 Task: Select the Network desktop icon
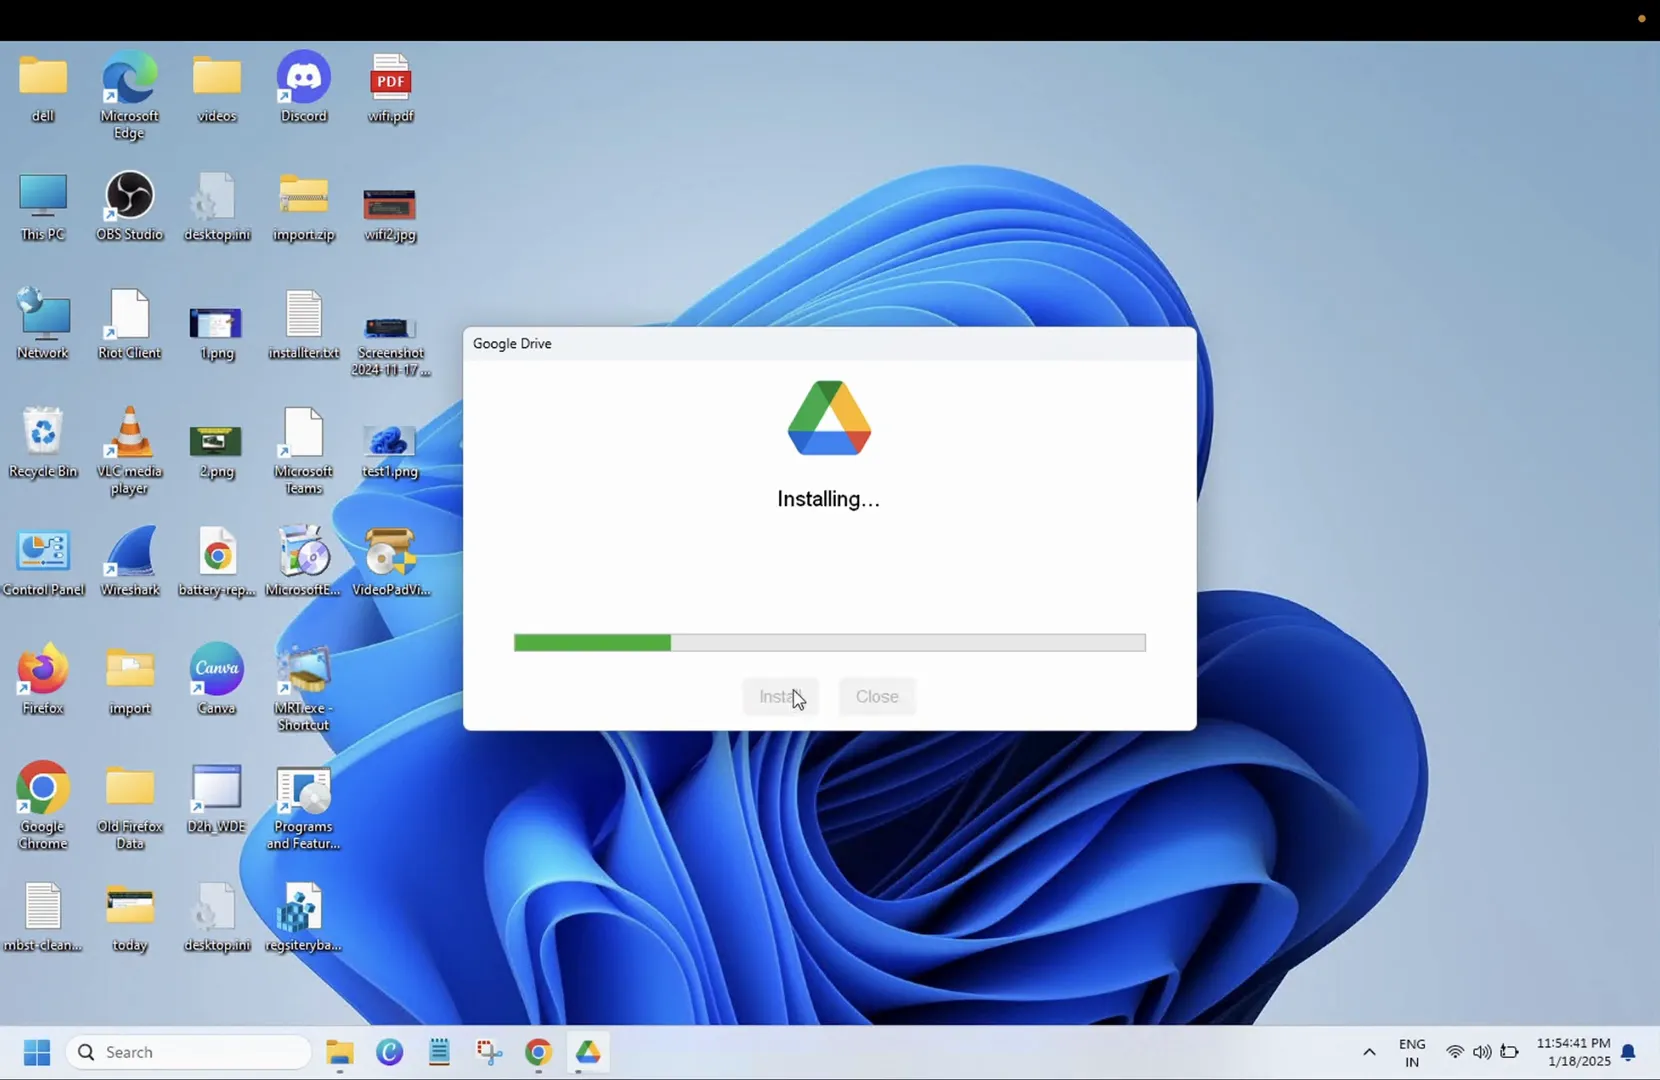pyautogui.click(x=43, y=325)
